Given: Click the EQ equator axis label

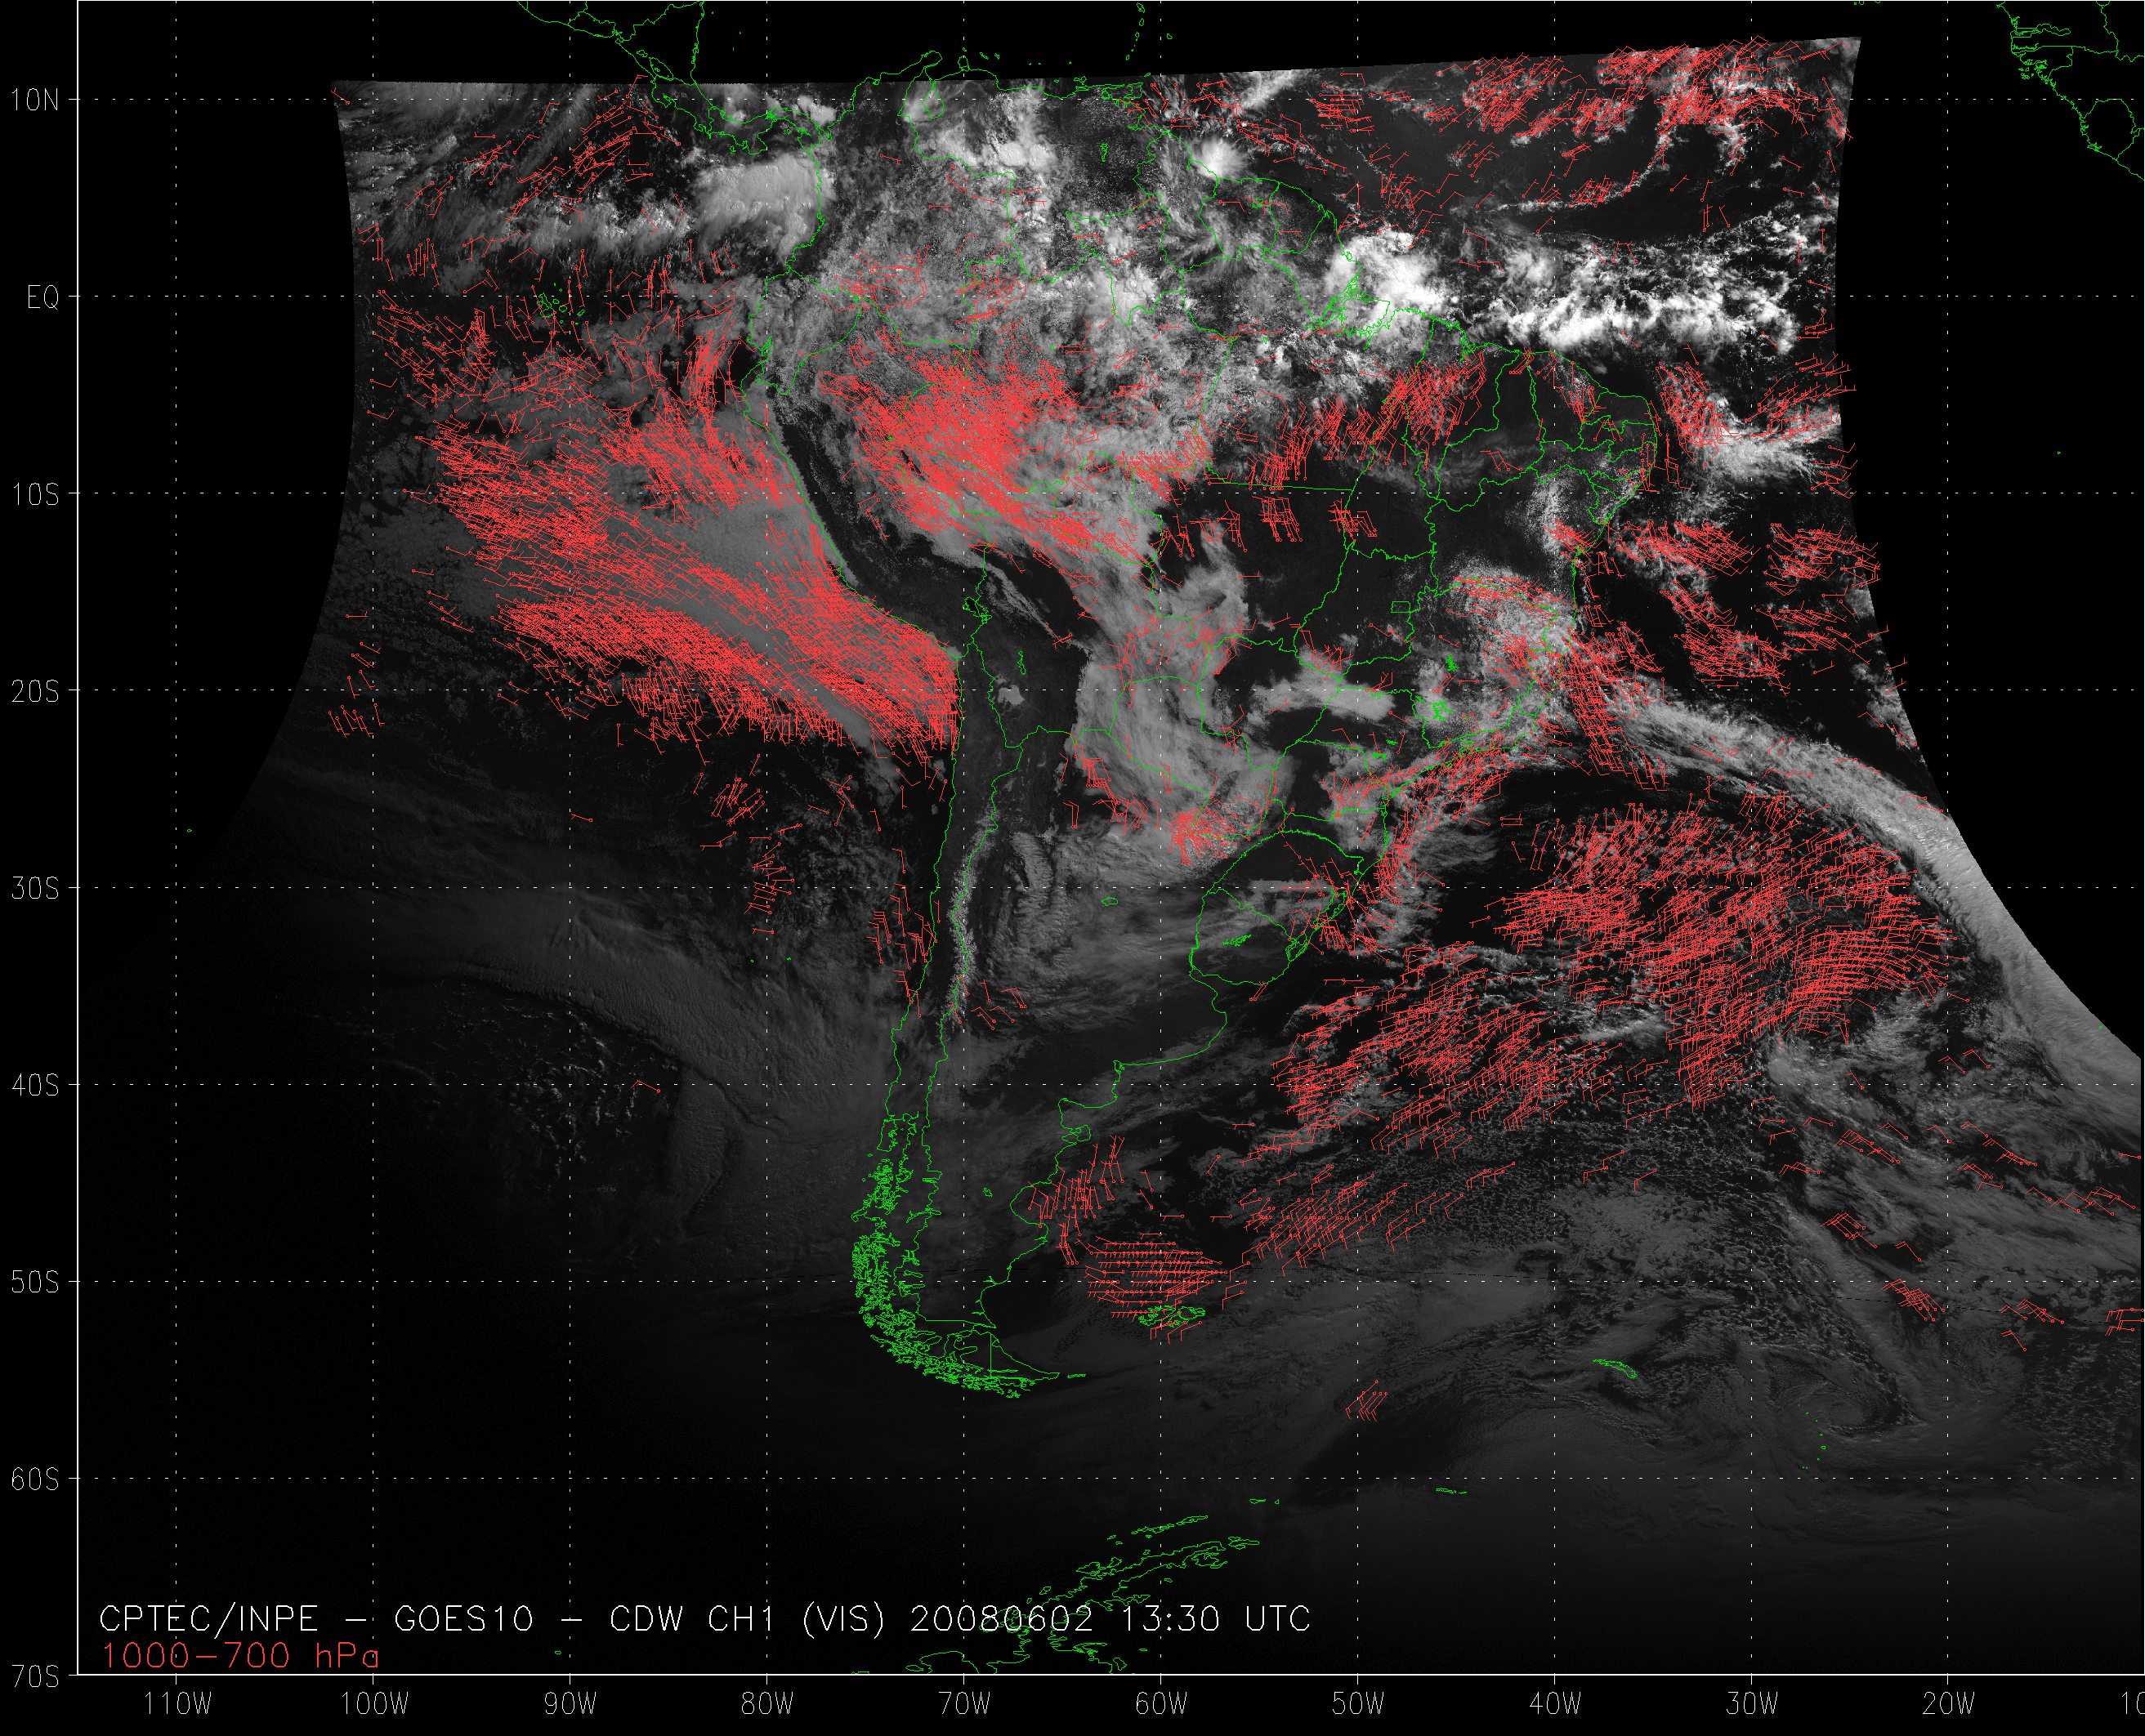Looking at the screenshot, I should [42, 298].
